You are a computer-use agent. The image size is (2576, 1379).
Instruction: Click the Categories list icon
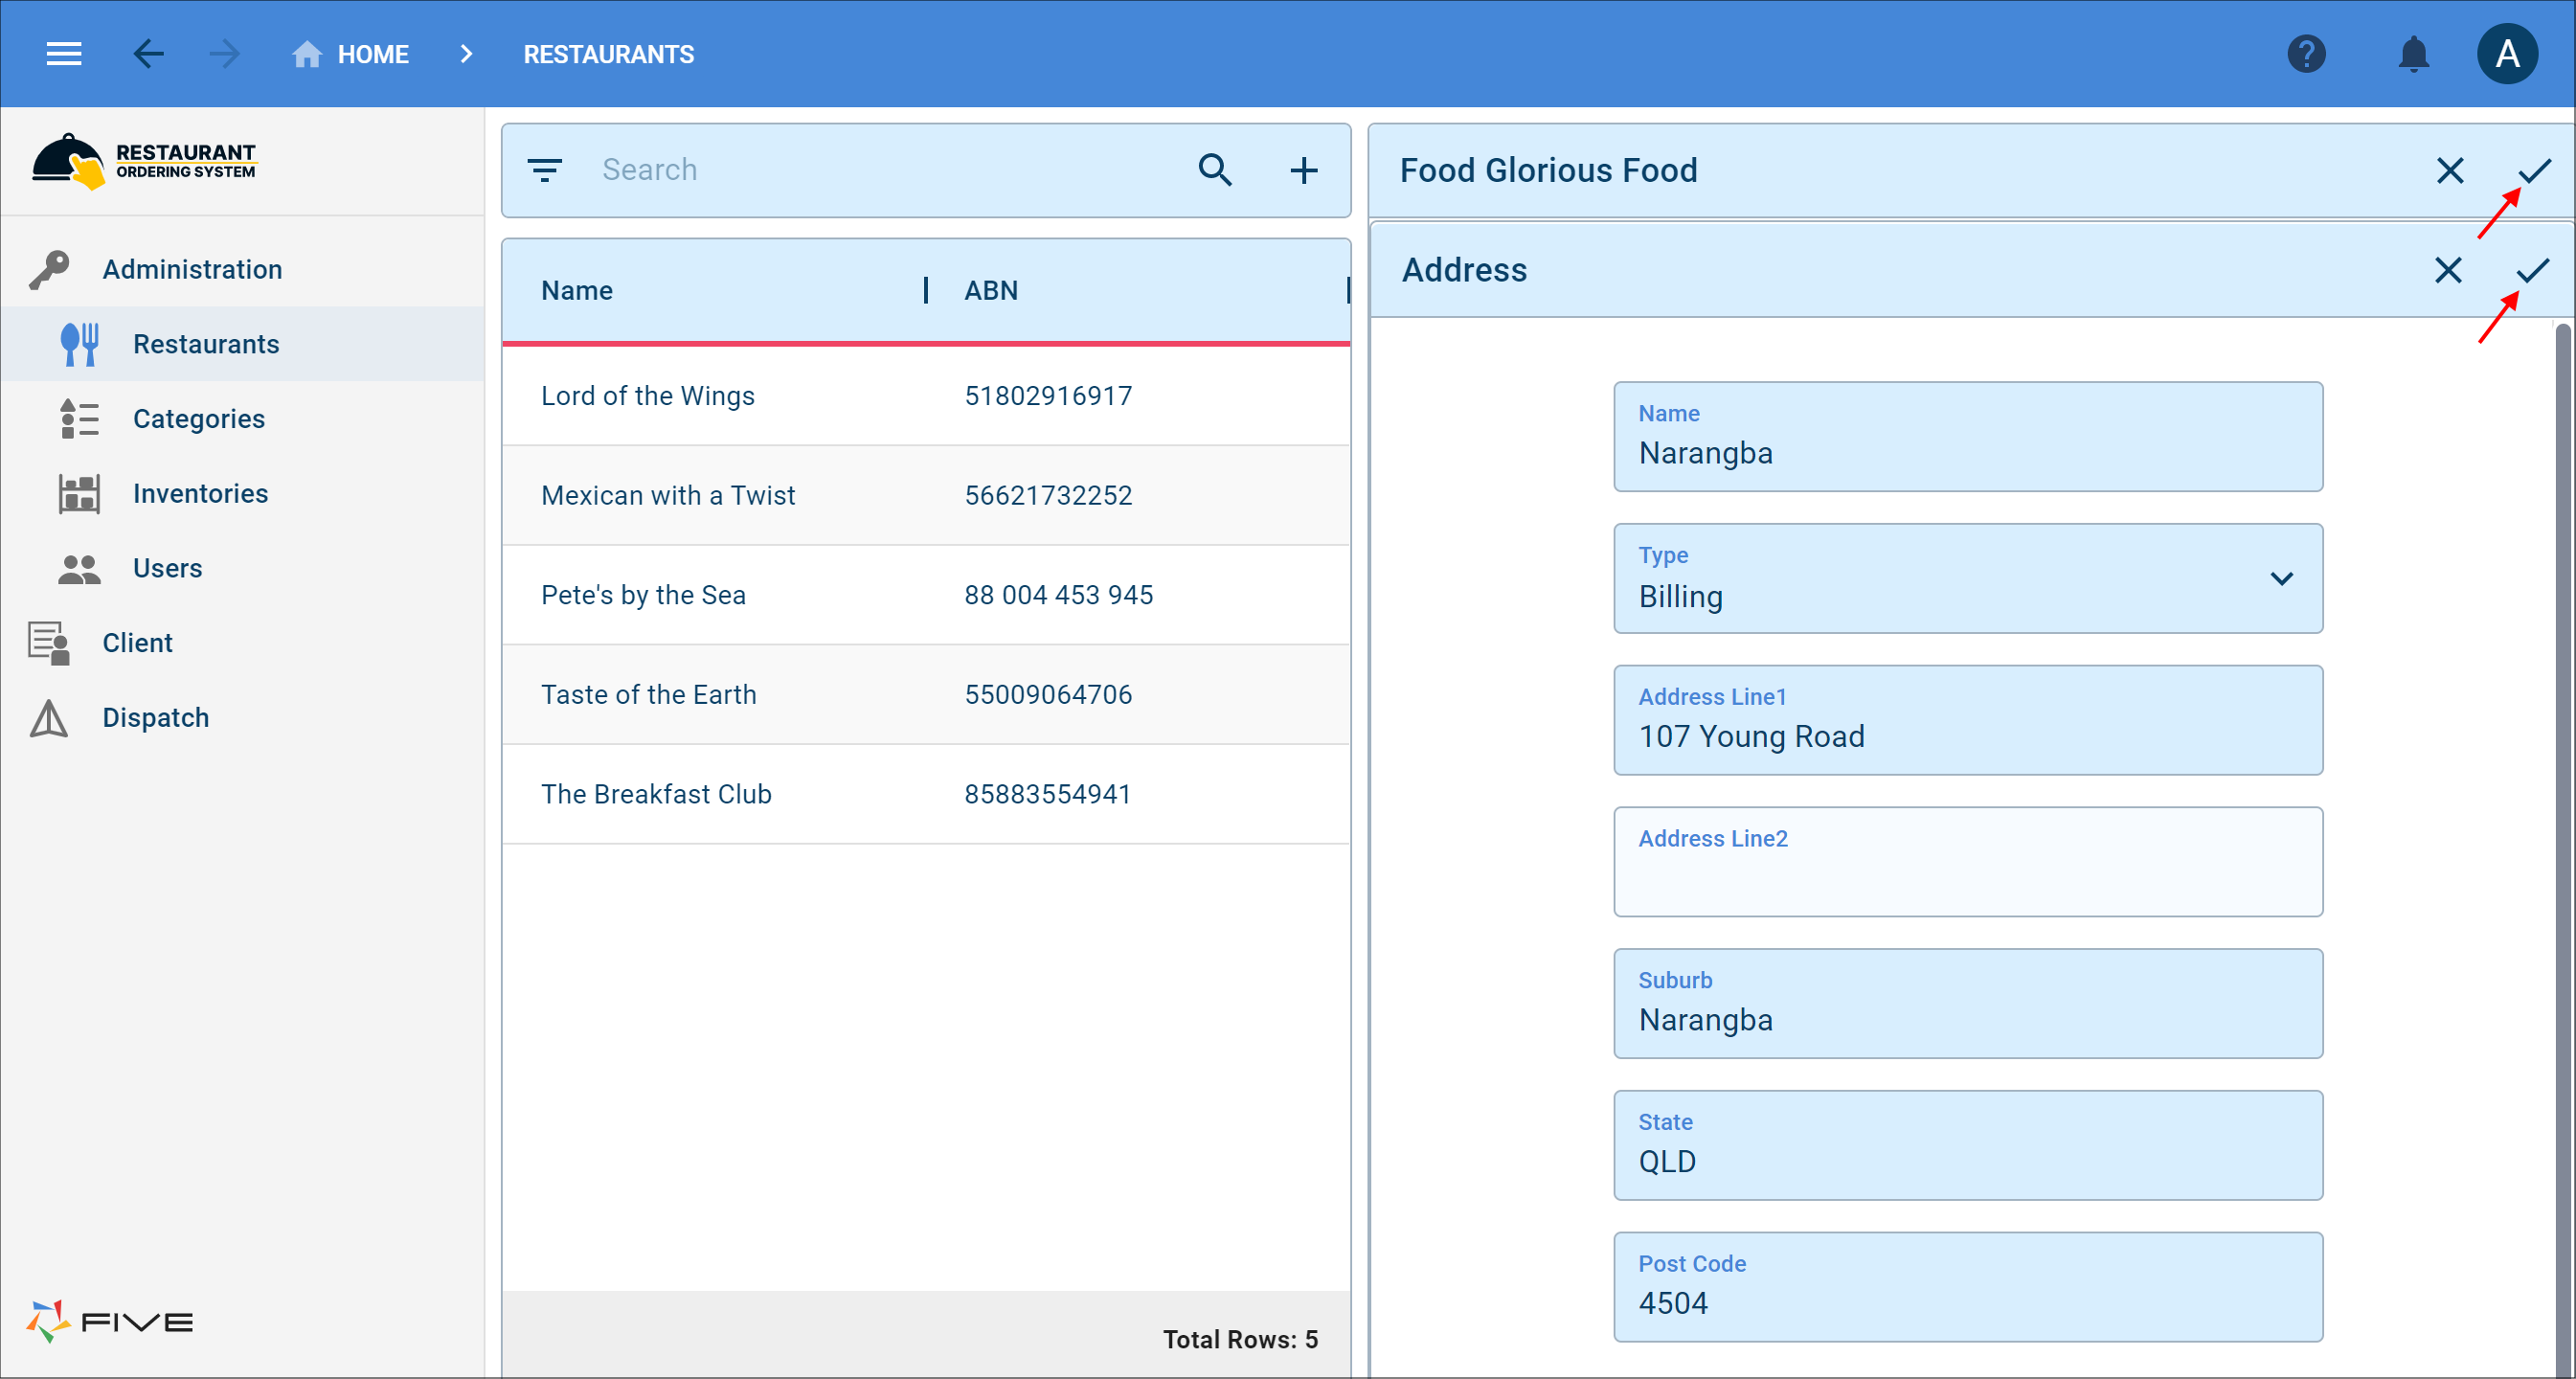(x=80, y=419)
